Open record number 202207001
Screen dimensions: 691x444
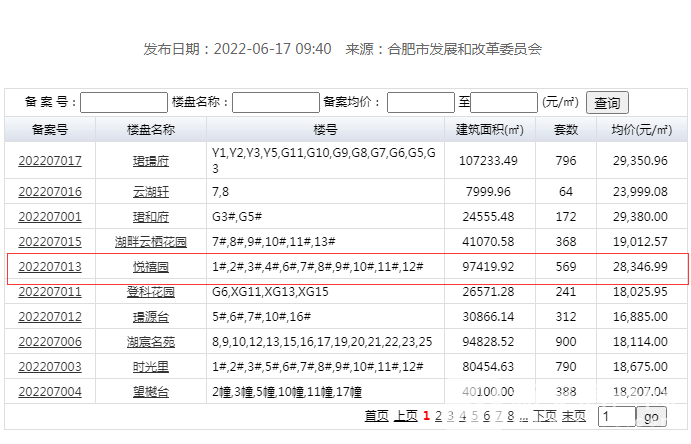50,217
